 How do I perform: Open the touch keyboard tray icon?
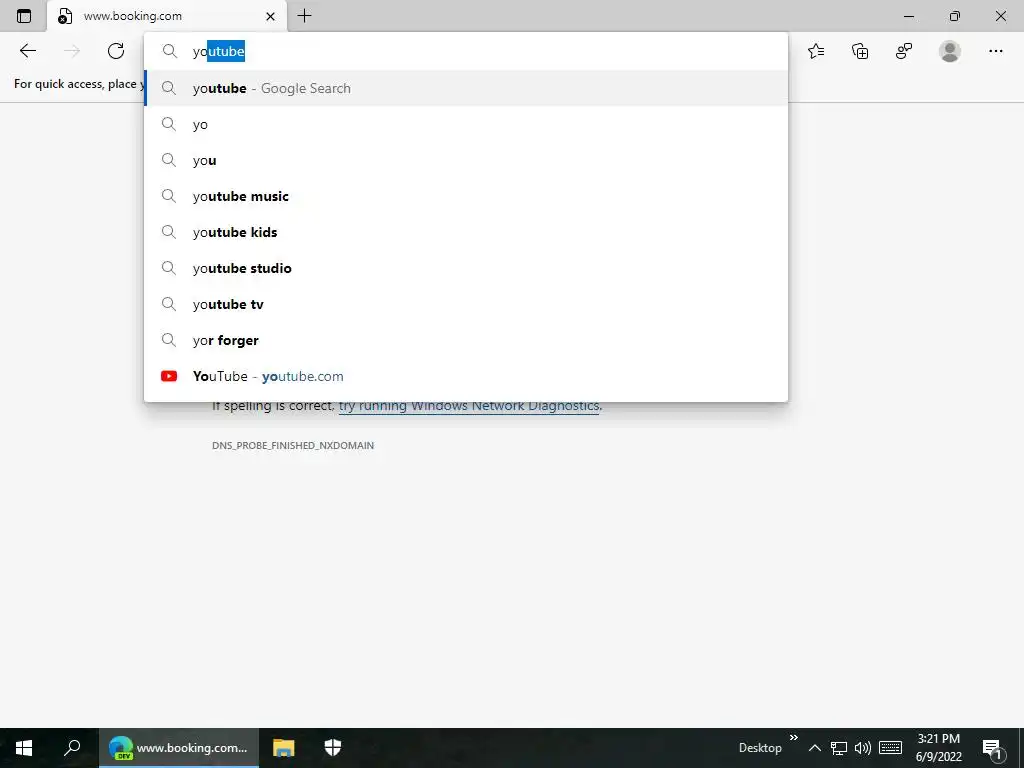tap(890, 748)
